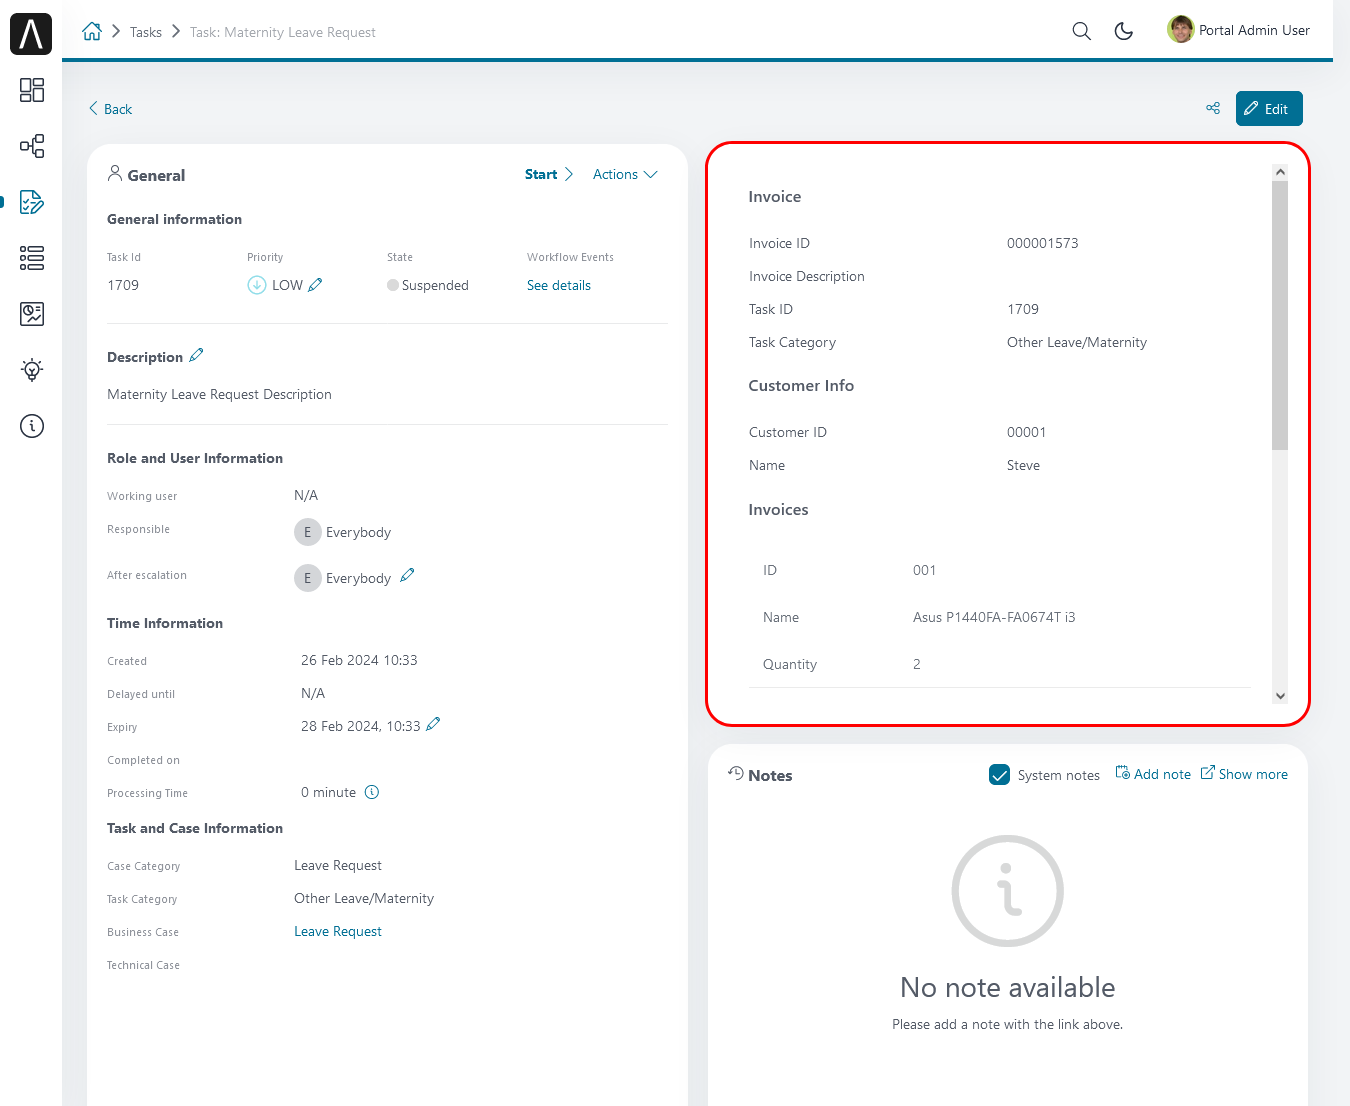Click the Task Id value 1709 in General
1350x1106 pixels.
(123, 285)
